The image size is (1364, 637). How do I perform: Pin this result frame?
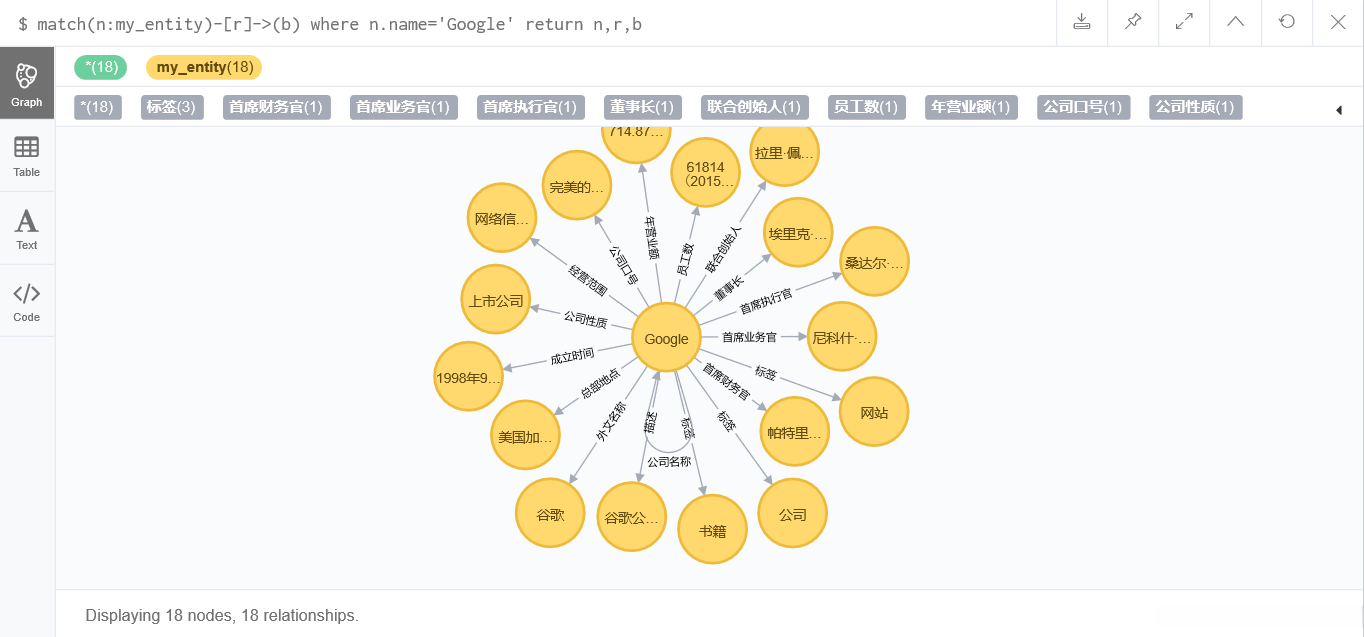(x=1133, y=22)
